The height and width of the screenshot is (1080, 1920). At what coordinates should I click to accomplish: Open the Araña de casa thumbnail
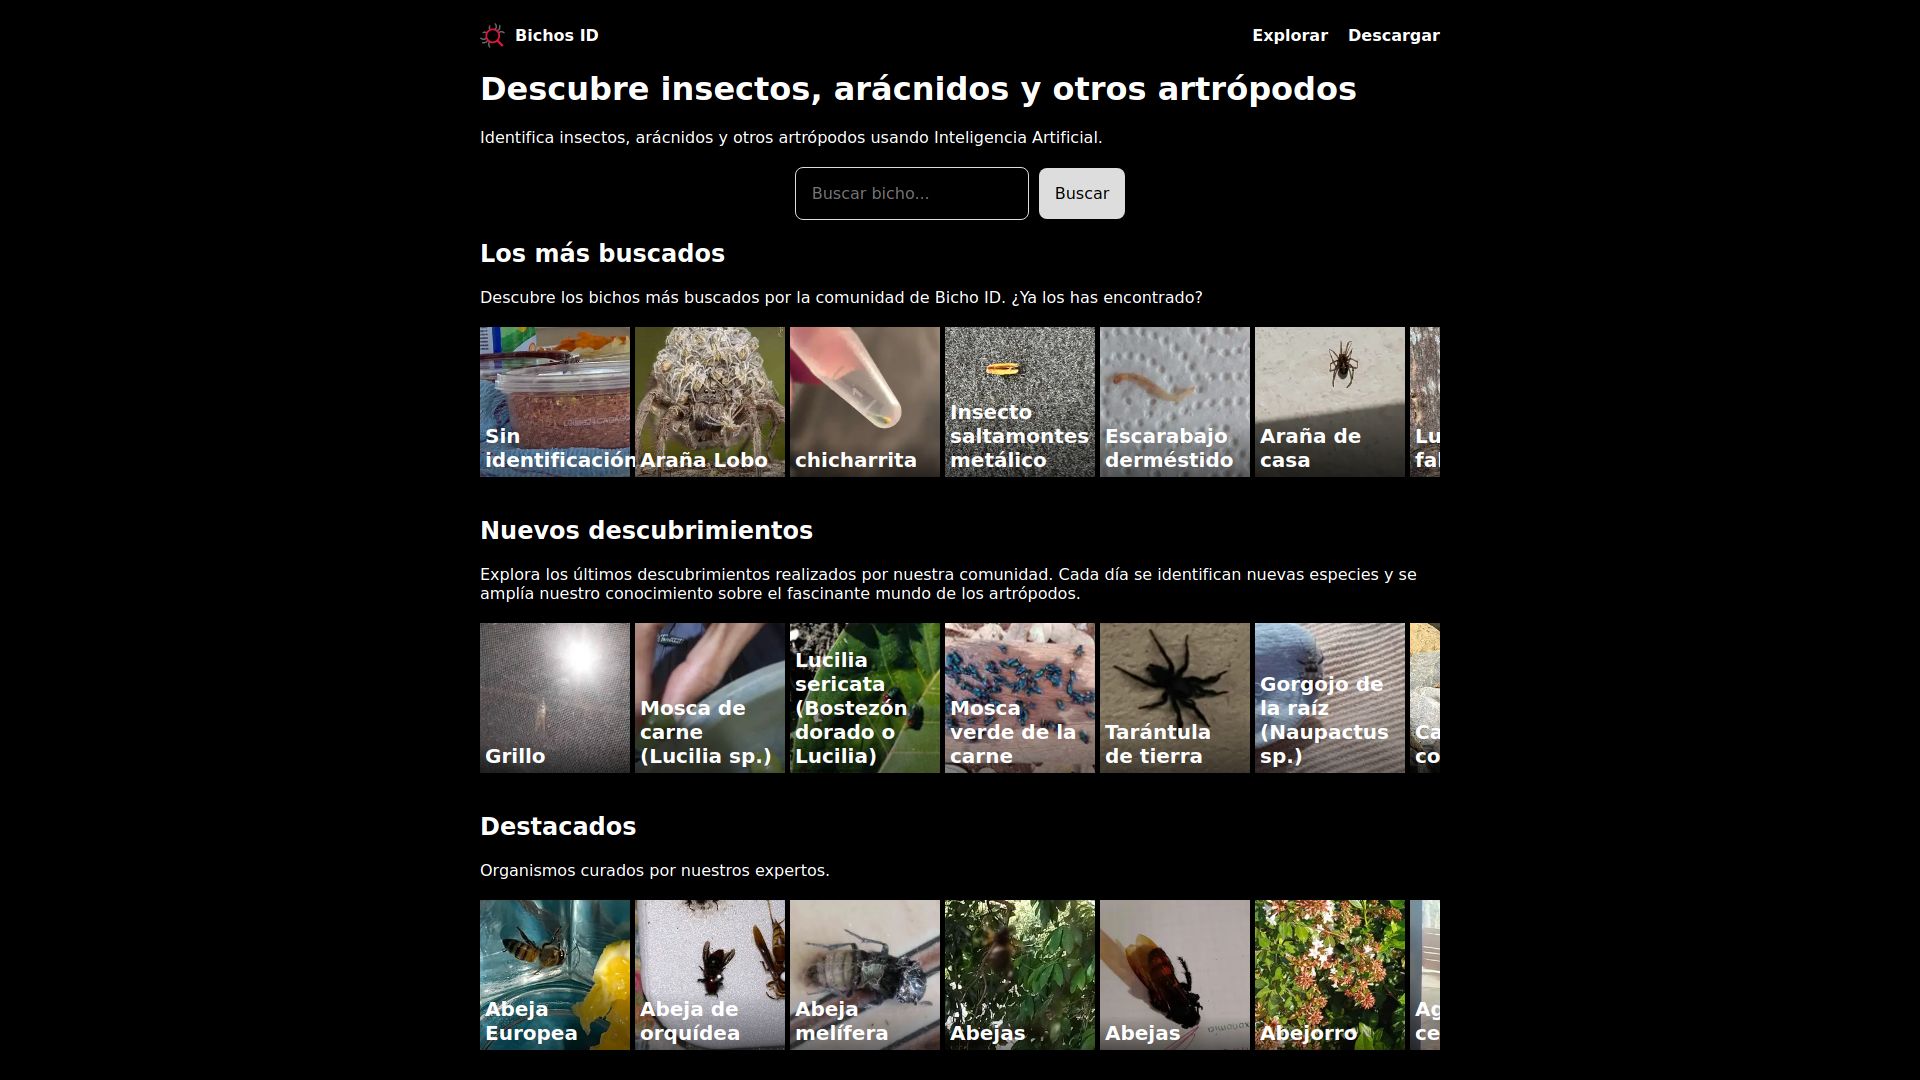click(1329, 402)
